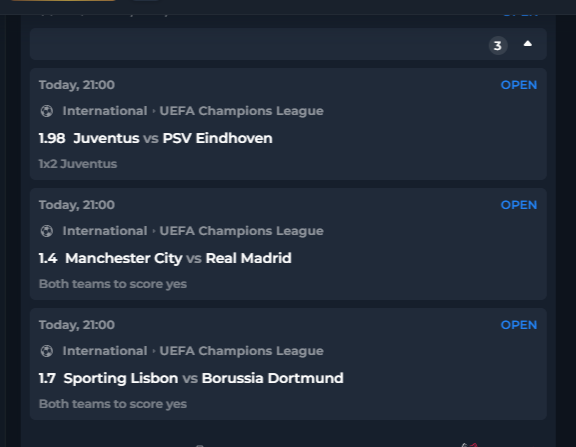Click OPEN status on Juventus bet
Screen dimensions: 576x447
(519, 85)
